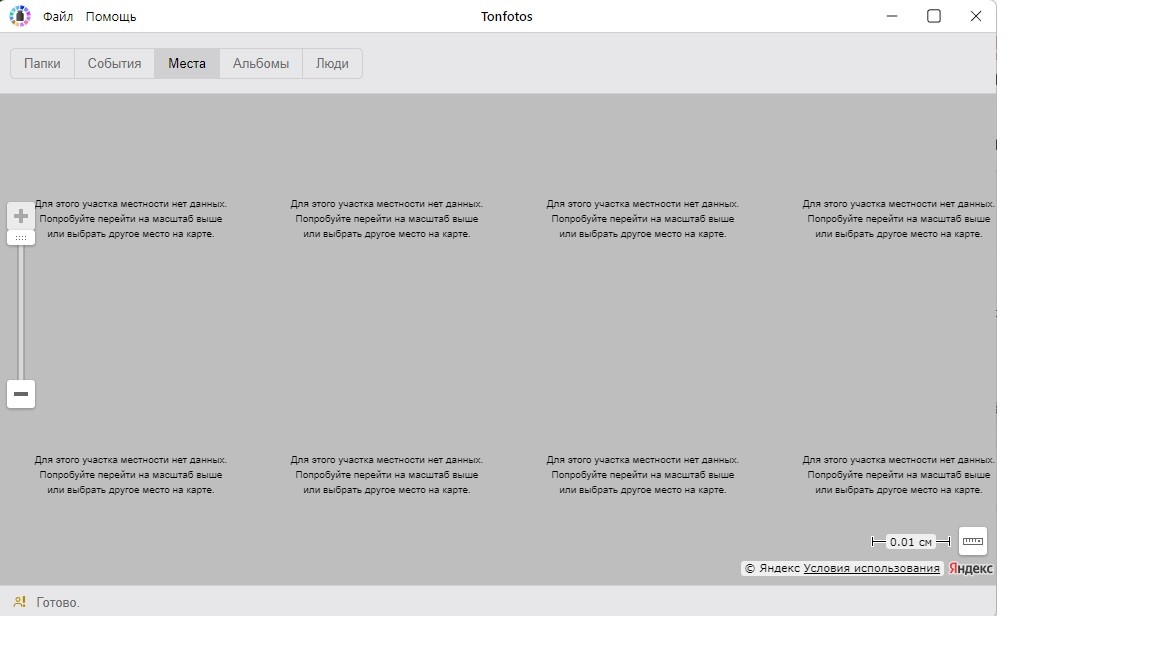Switch to the События tab
The image size is (1152, 648).
point(114,63)
